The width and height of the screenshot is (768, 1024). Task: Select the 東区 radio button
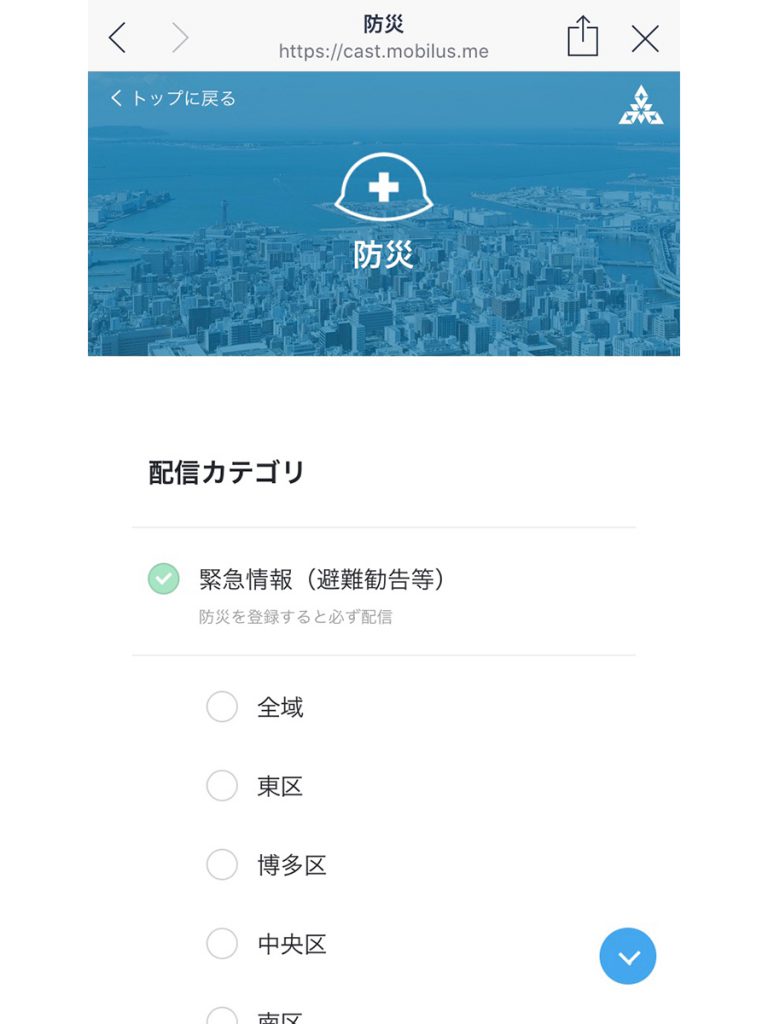coord(222,786)
